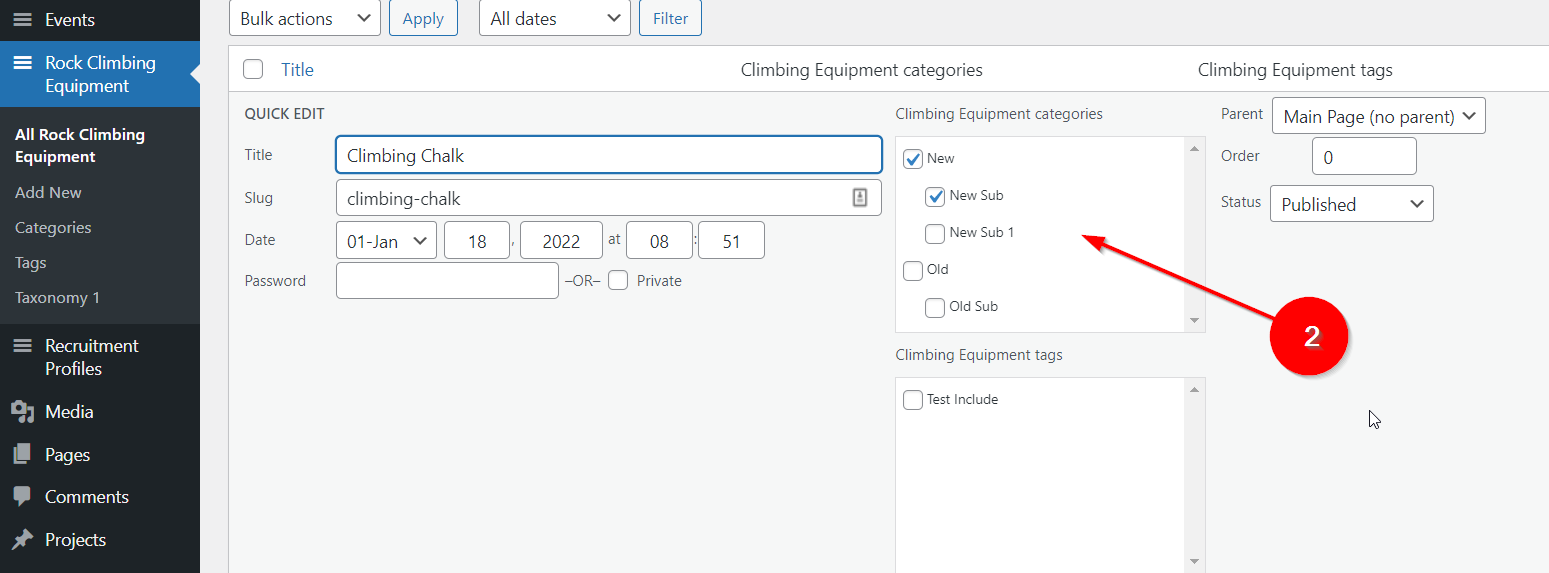Click the Projects pin icon
The width and height of the screenshot is (1549, 573).
[x=22, y=540]
